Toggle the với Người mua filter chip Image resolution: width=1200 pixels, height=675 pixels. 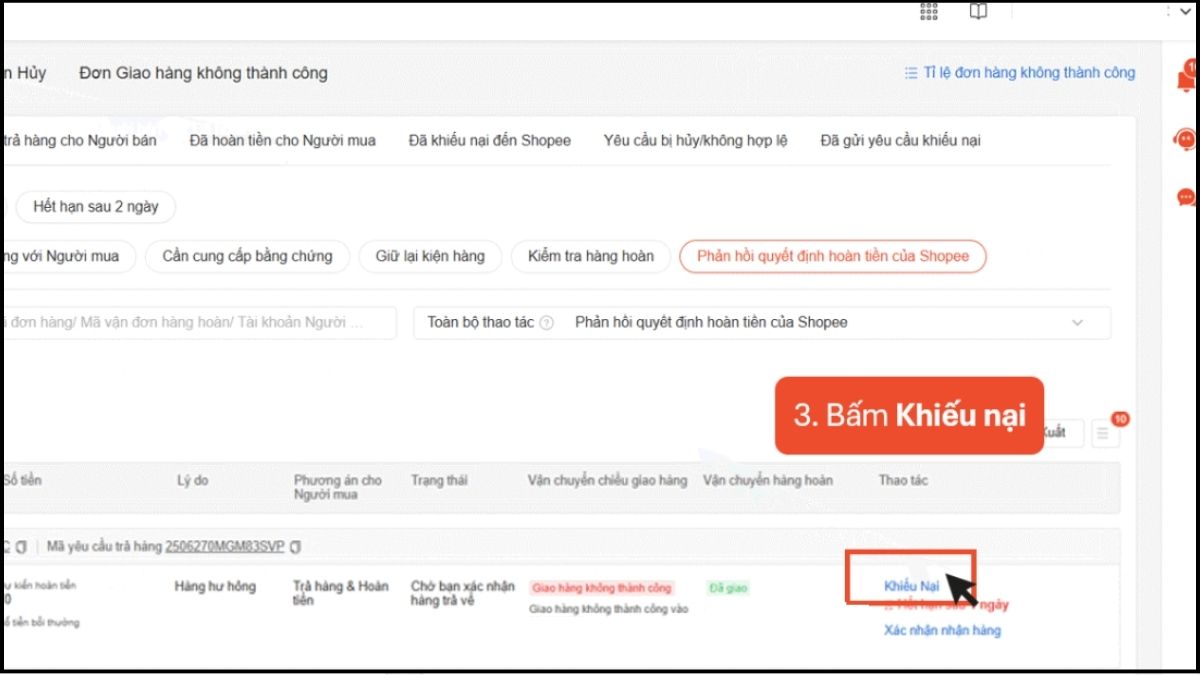(68, 256)
